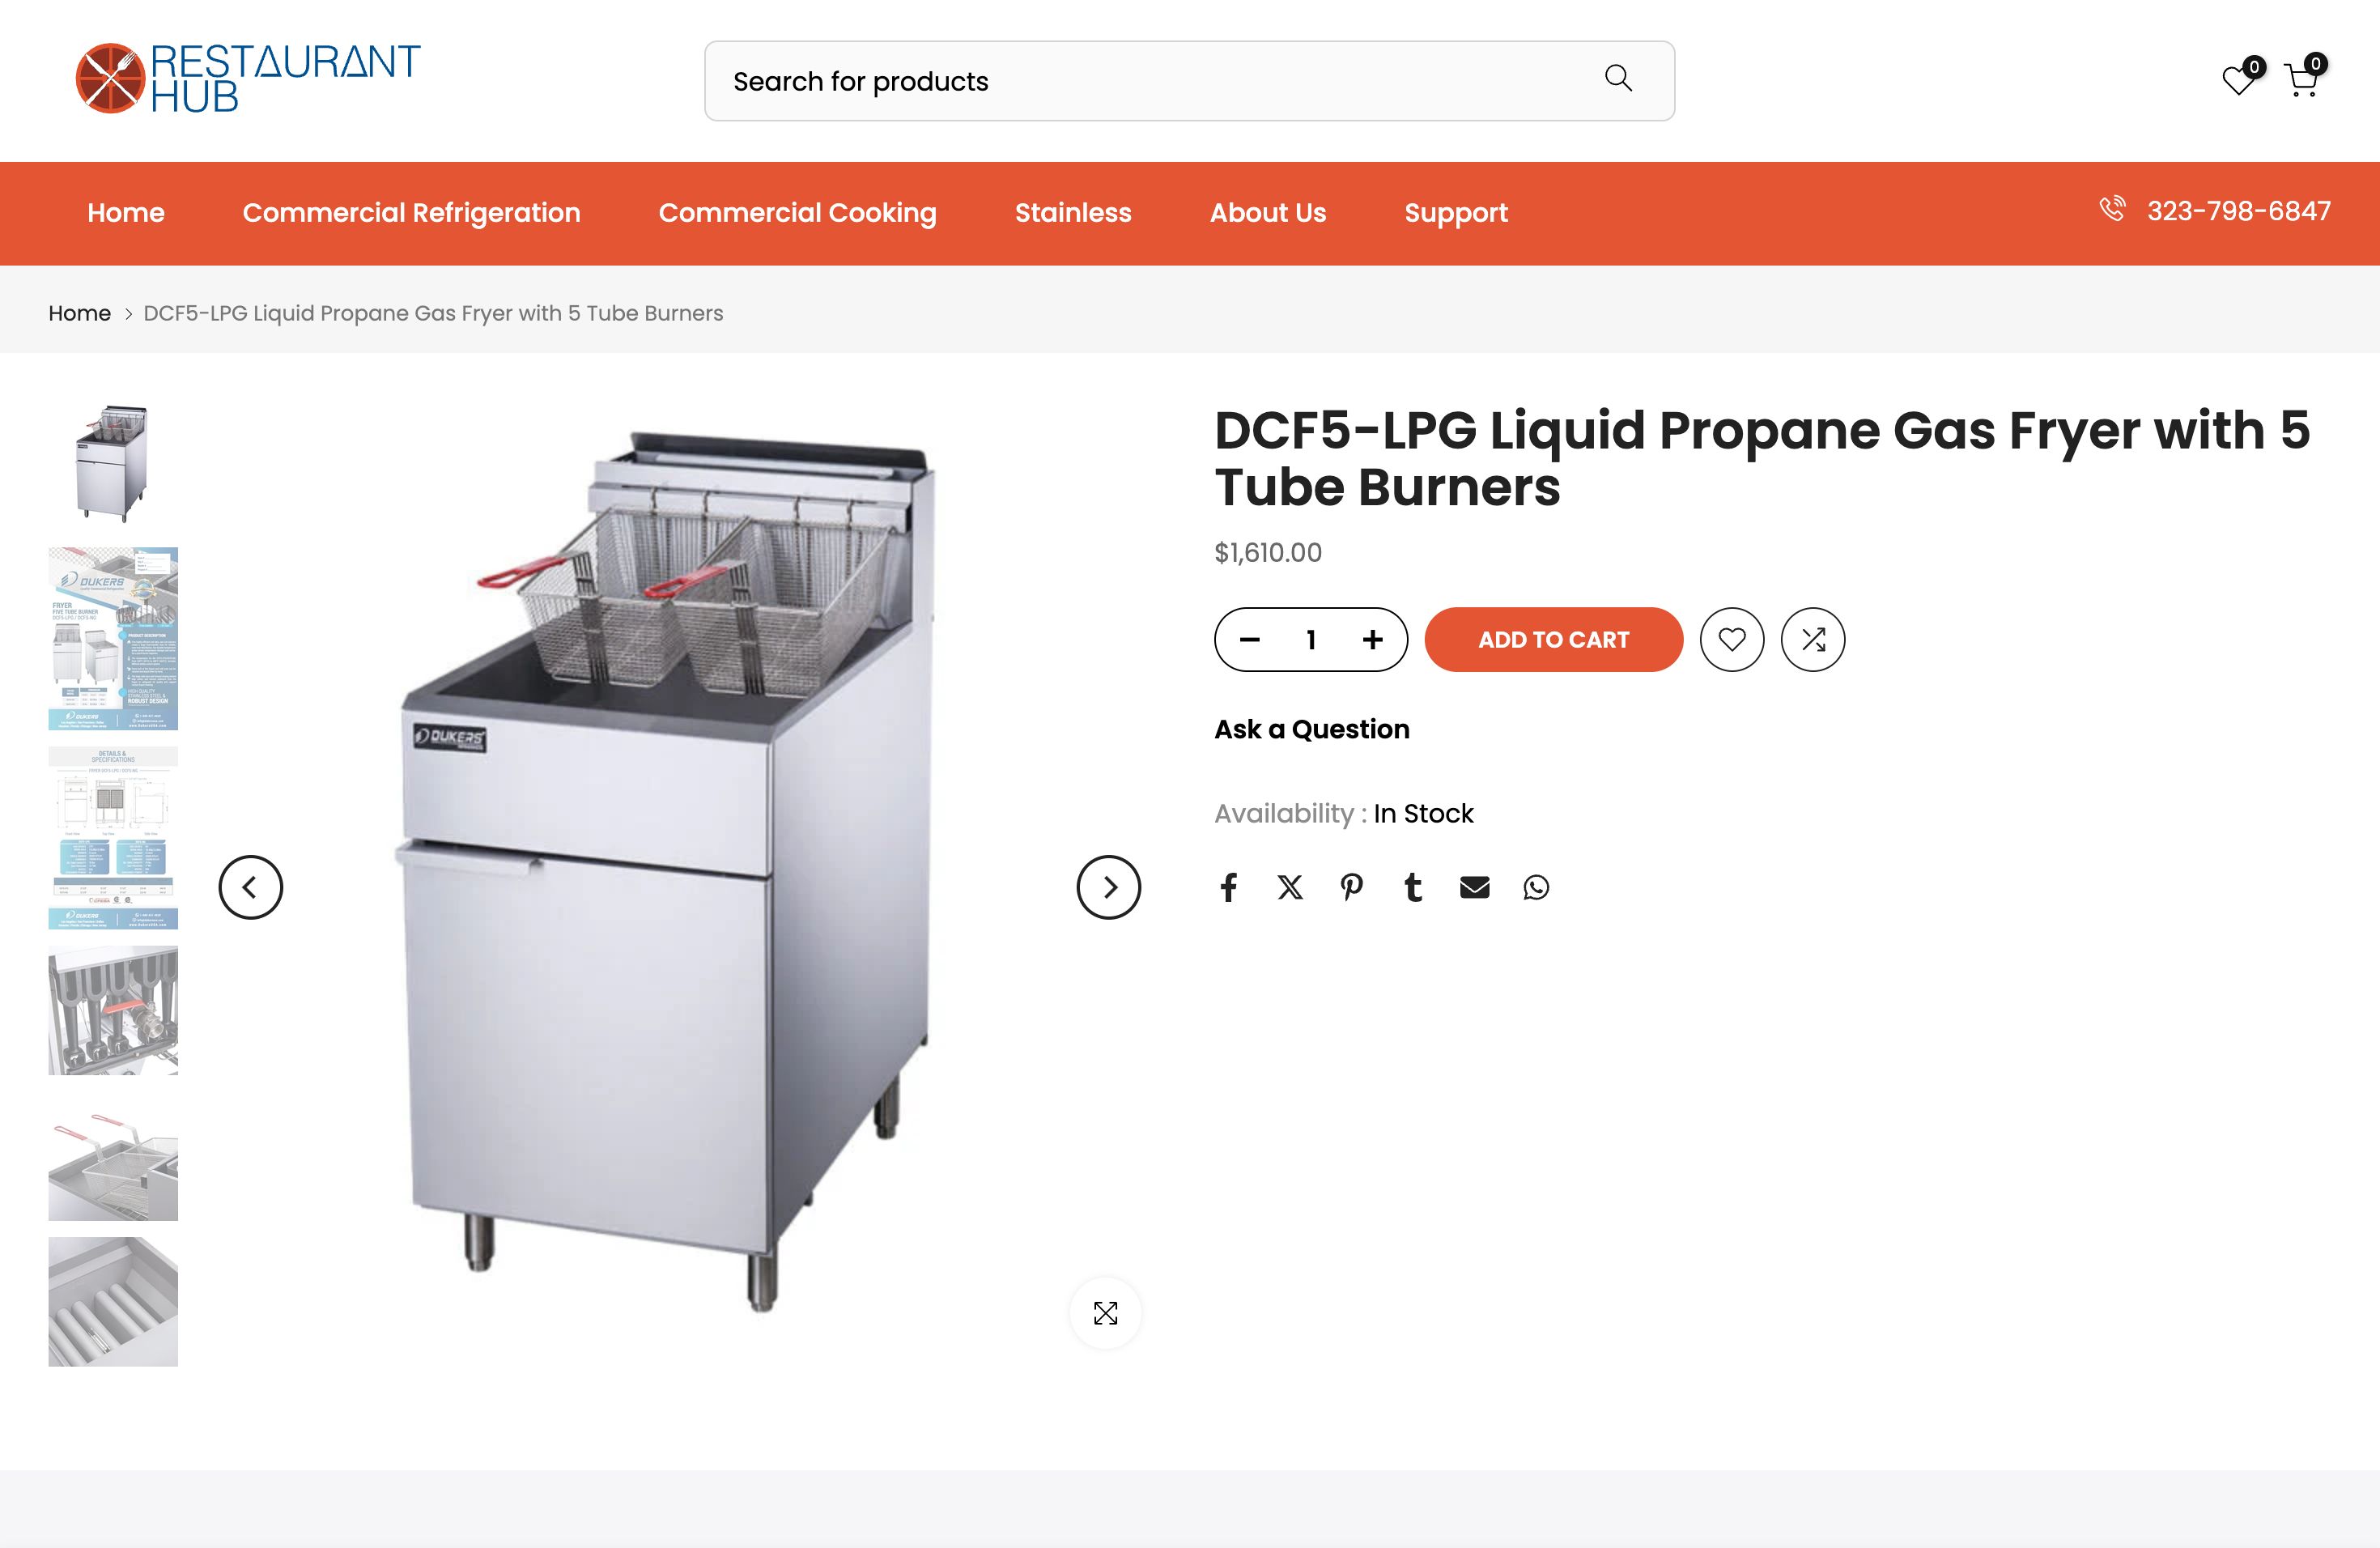
Task: Open the wishlist heart in header
Action: pos(2239,79)
